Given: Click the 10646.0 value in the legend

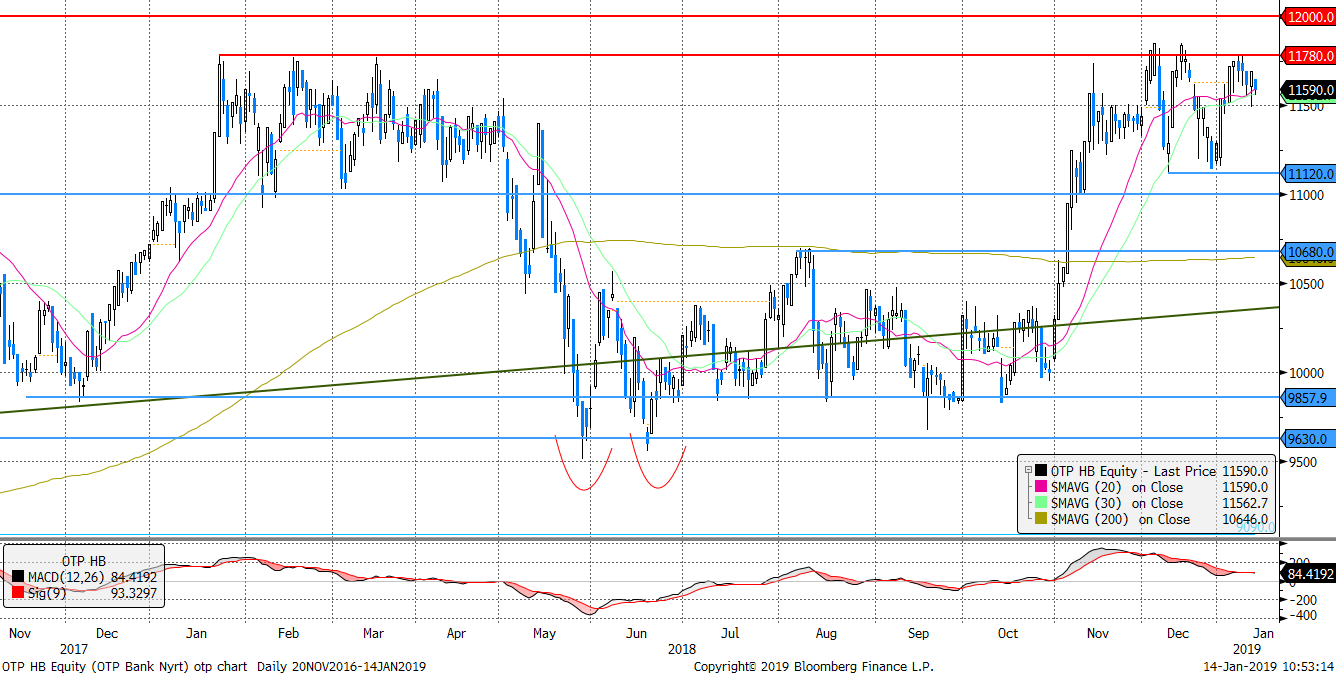Looking at the screenshot, I should [x=1245, y=519].
